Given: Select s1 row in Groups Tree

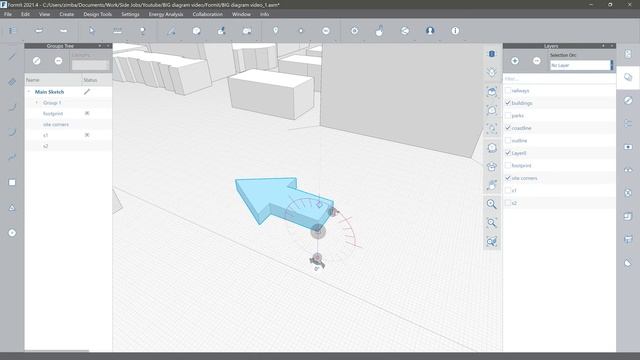Looking at the screenshot, I should (68, 135).
